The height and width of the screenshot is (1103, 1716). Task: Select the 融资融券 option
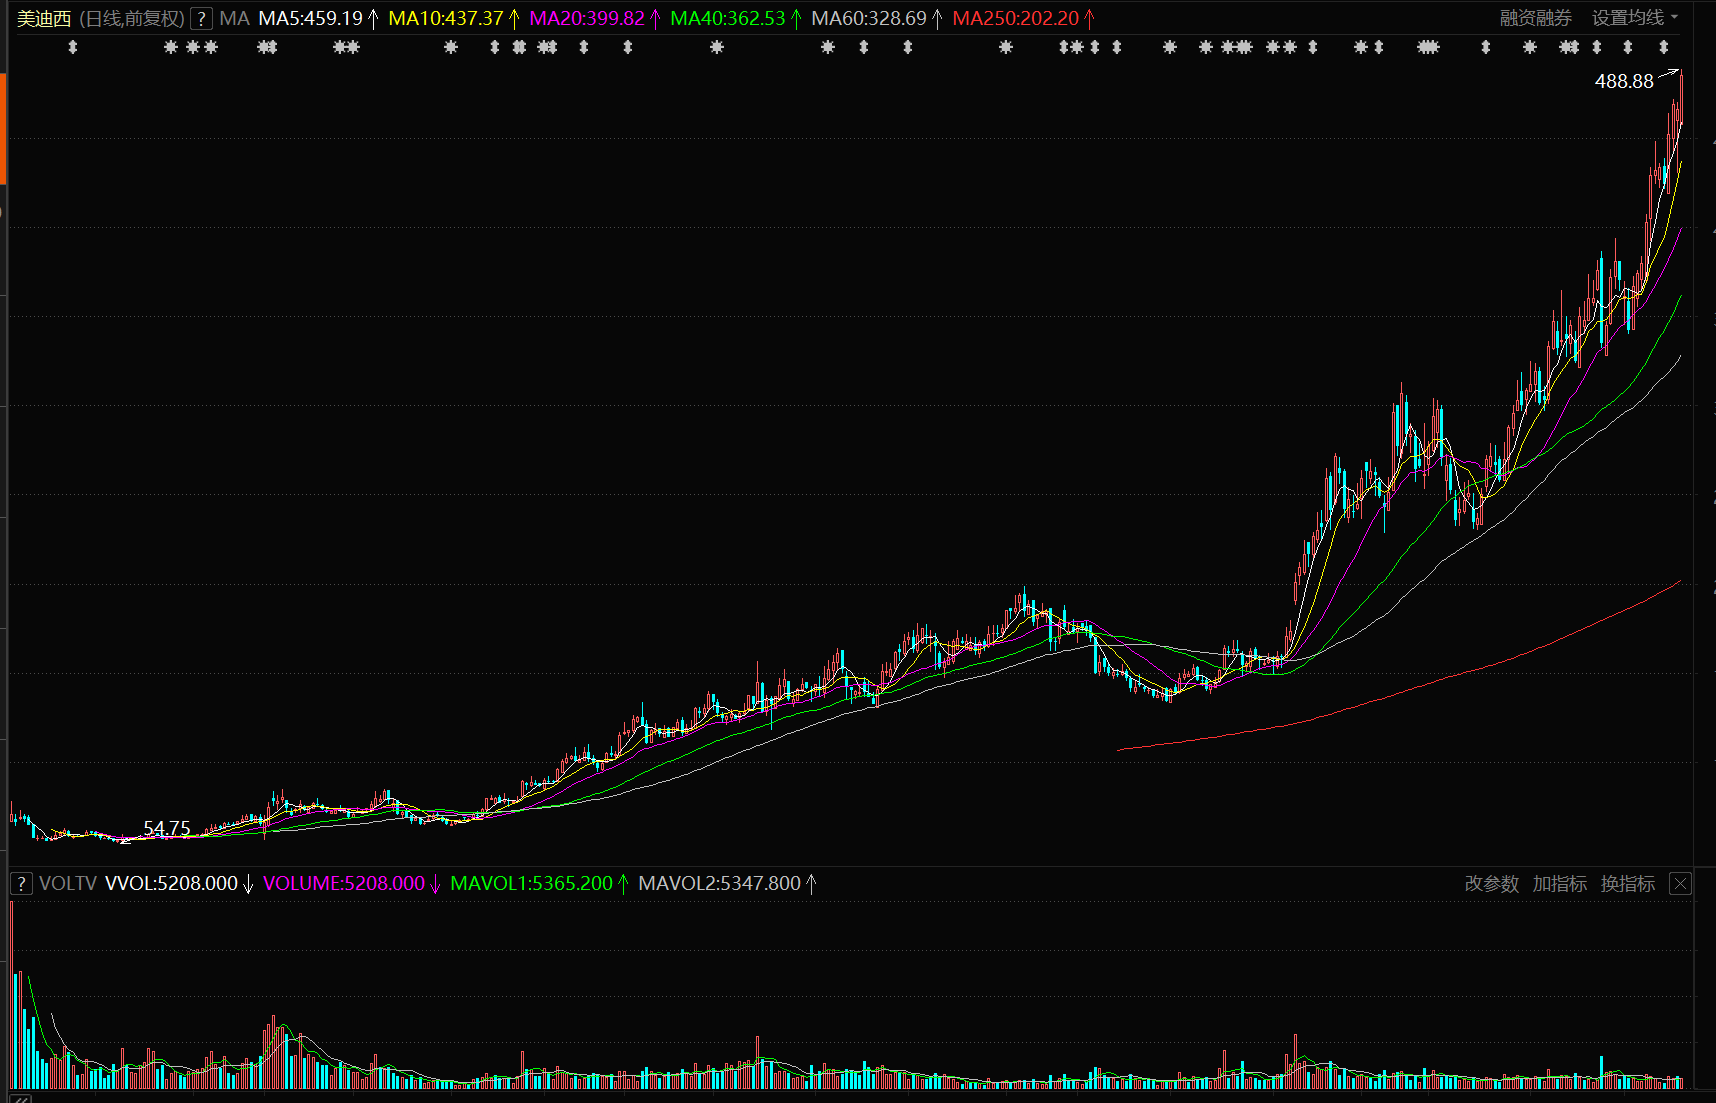point(1535,18)
